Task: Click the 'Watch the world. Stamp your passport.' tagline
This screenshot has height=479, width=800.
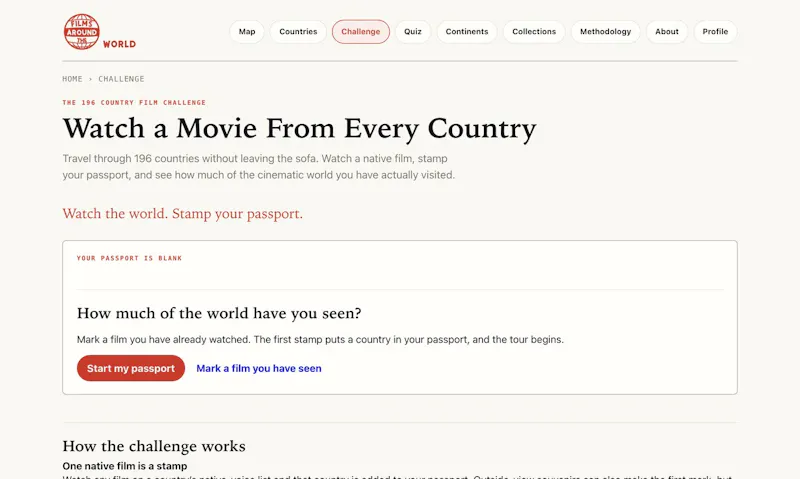Action: pos(183,214)
